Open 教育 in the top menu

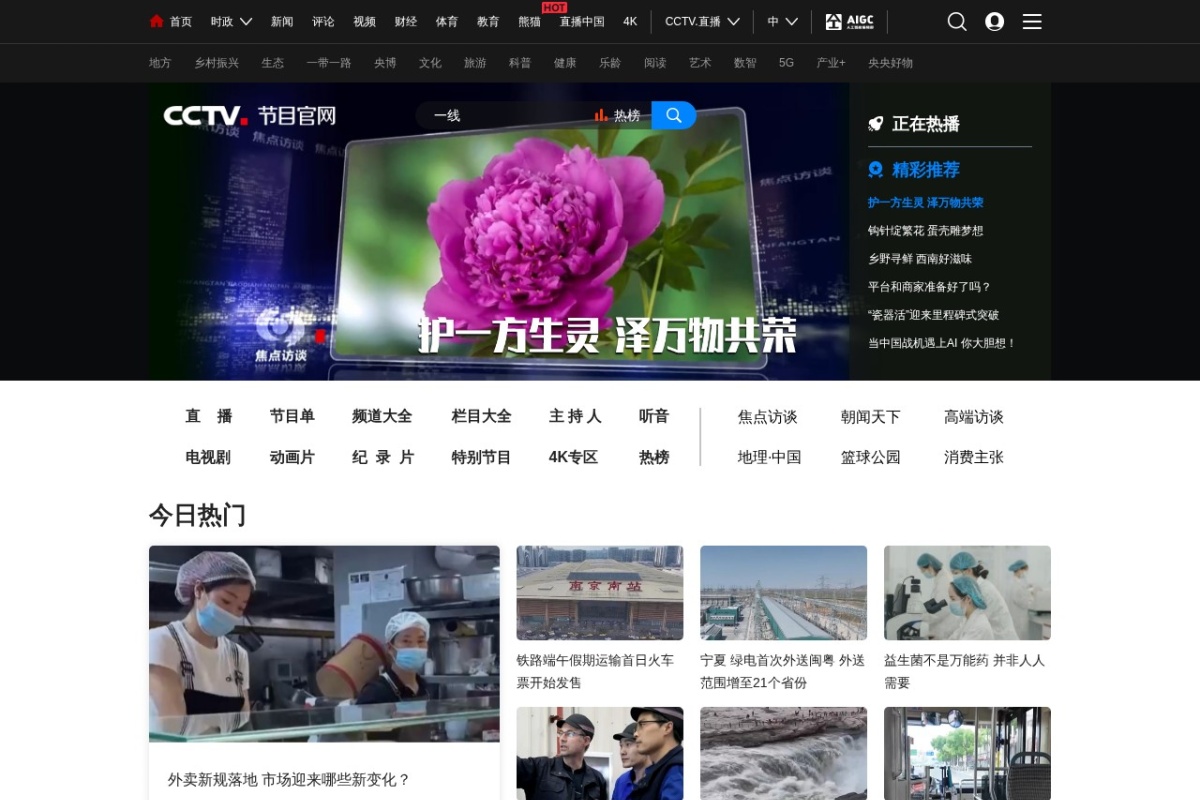488,21
